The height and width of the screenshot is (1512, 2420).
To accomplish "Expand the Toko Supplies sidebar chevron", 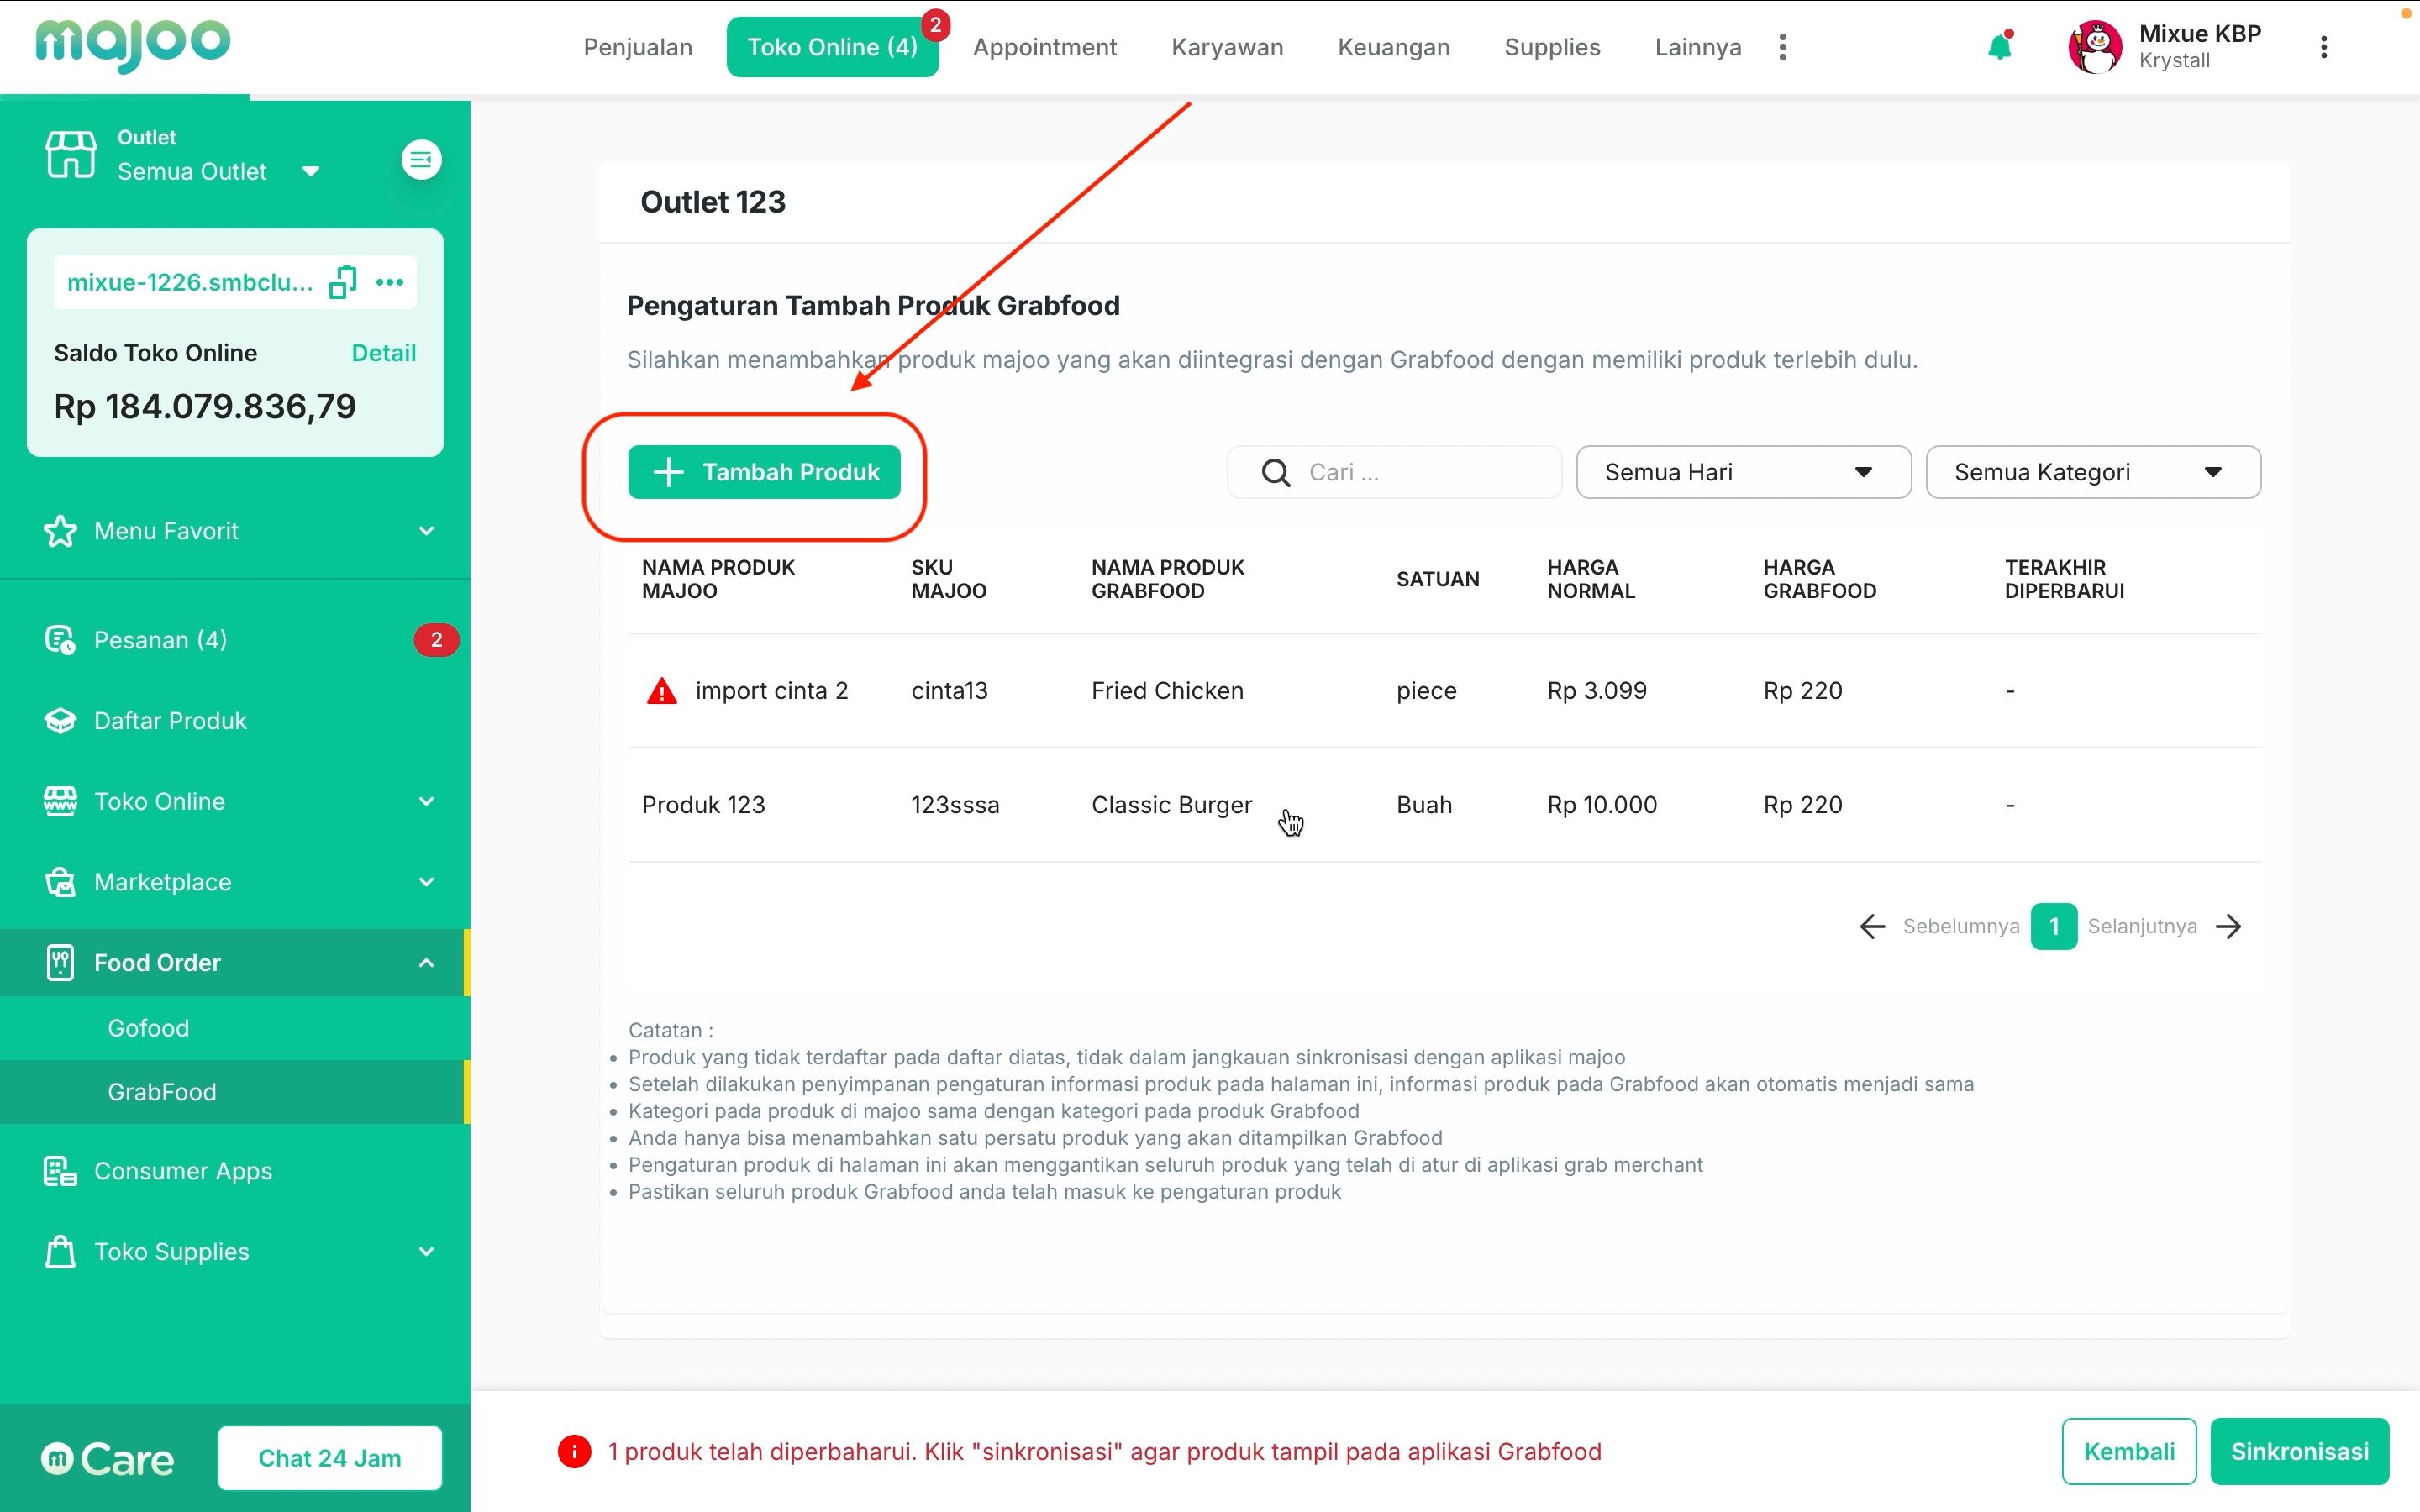I will (426, 1251).
